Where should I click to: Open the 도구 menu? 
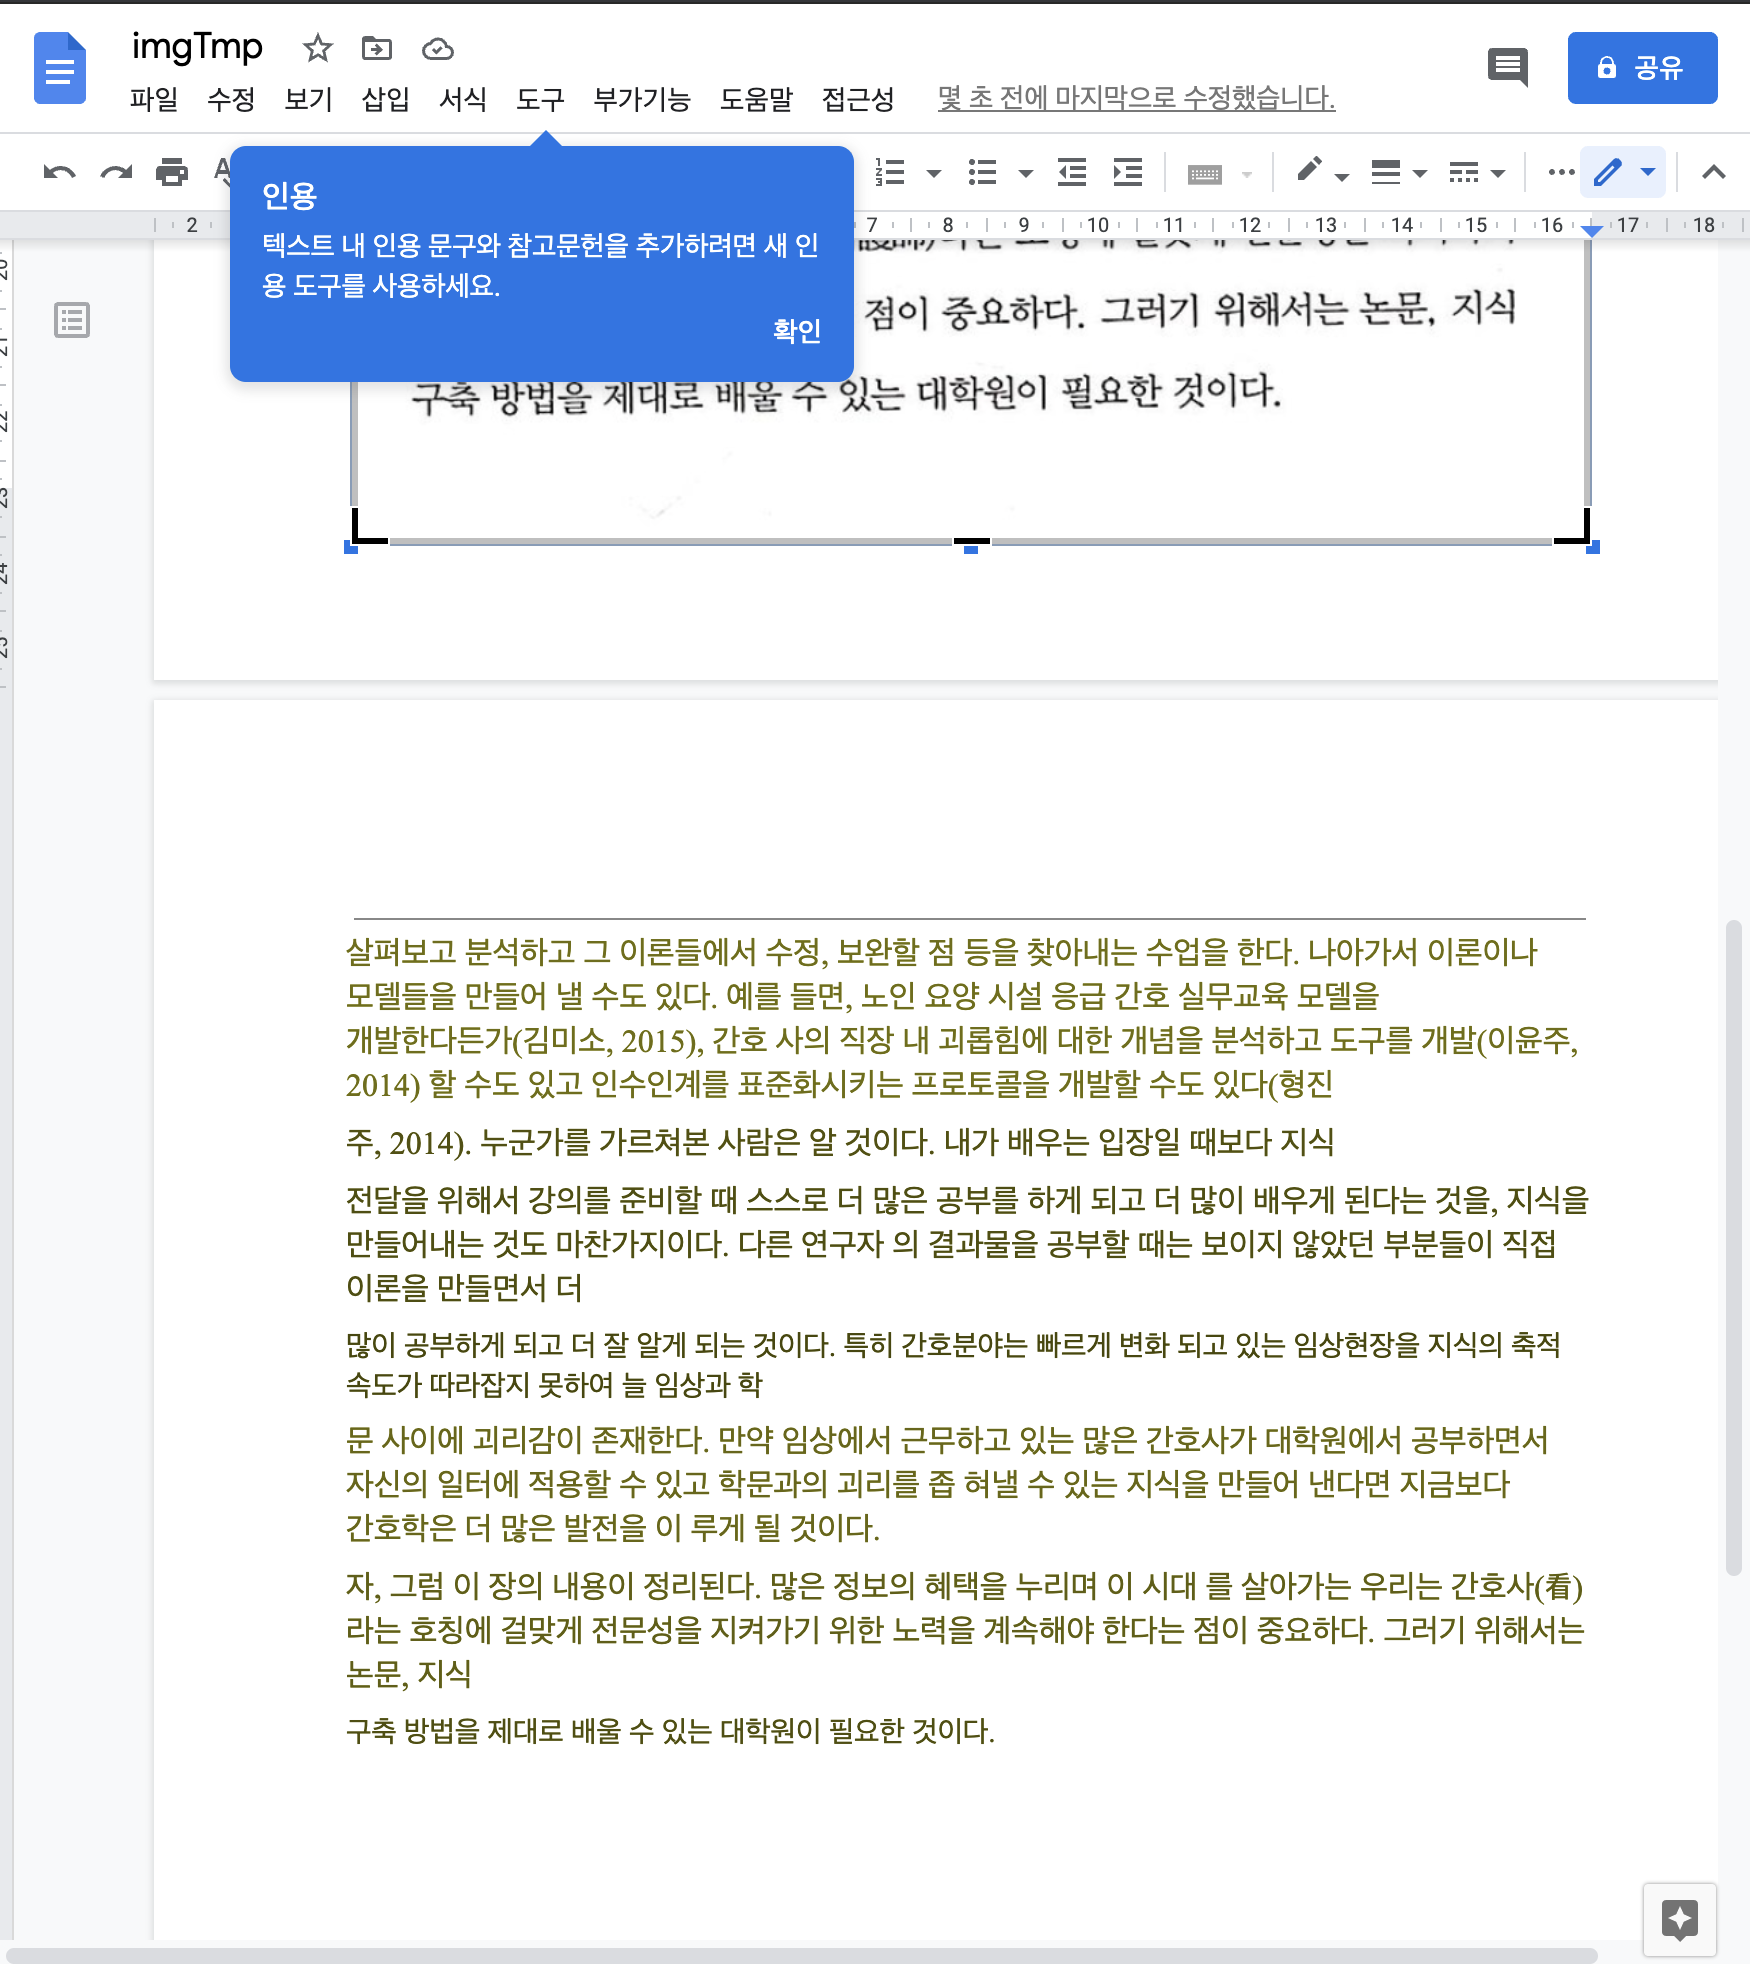(540, 99)
